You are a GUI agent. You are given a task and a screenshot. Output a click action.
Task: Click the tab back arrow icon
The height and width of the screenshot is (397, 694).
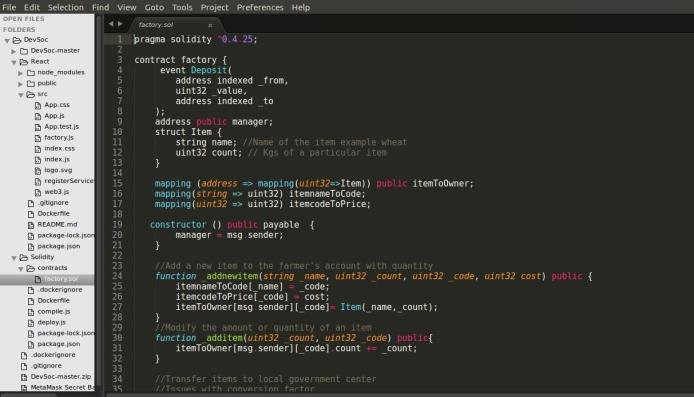111,24
